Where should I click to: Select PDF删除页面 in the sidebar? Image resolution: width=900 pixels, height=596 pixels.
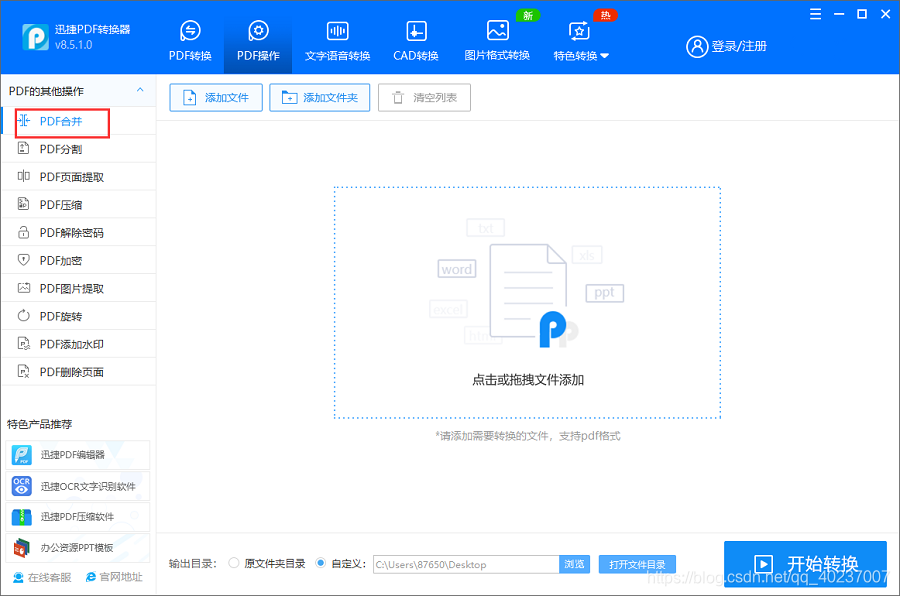(79, 372)
